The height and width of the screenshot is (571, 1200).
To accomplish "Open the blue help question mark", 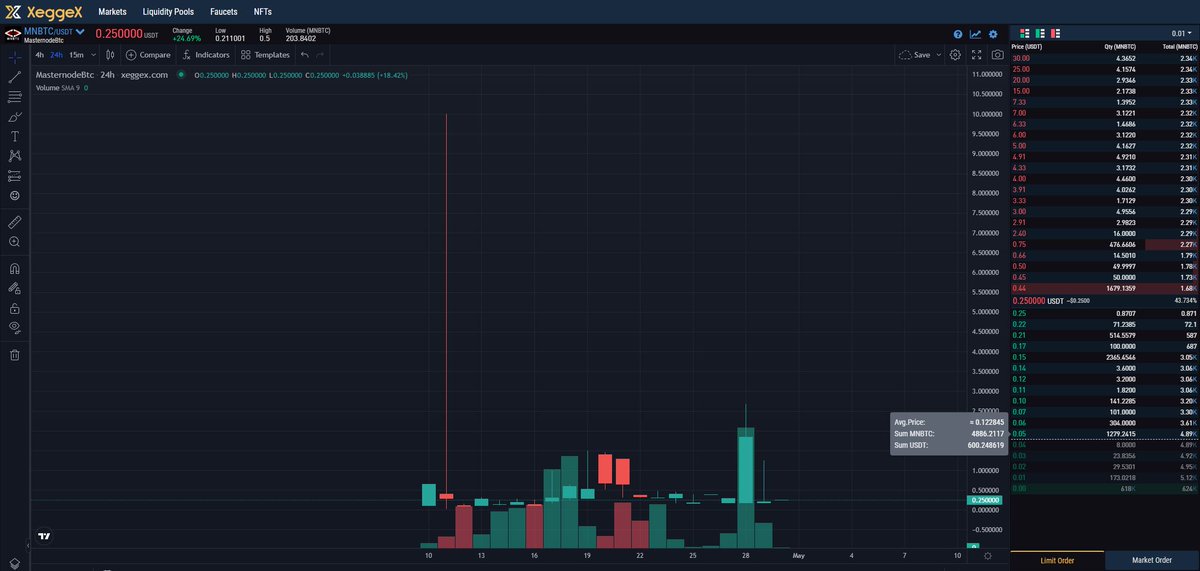I will pyautogui.click(x=958, y=34).
